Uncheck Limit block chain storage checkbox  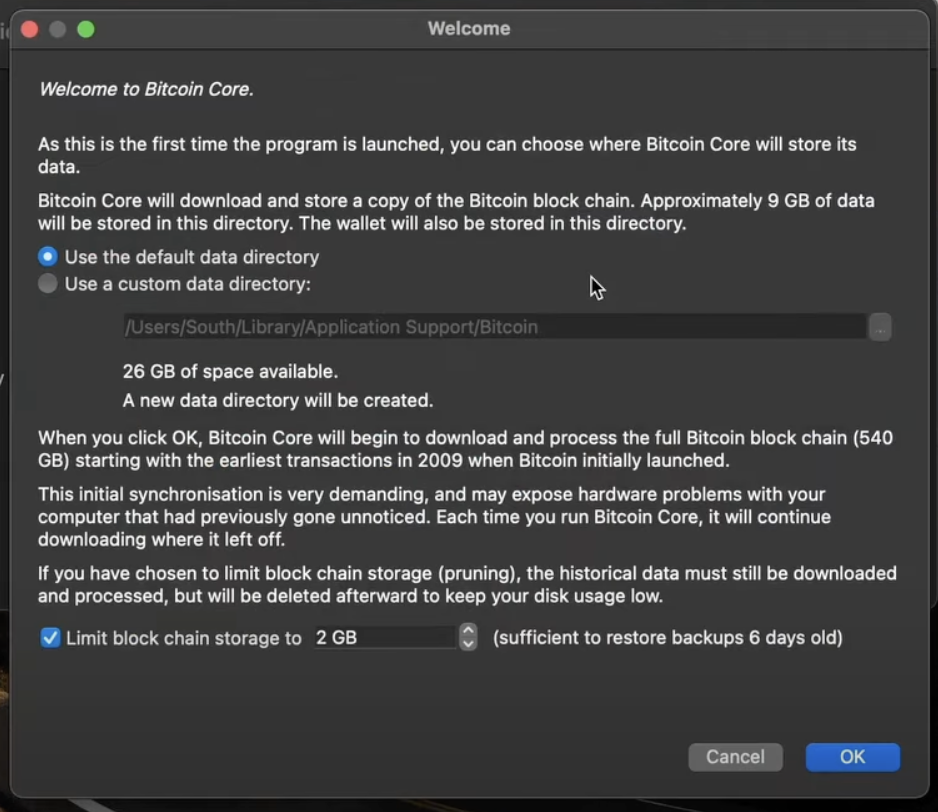[50, 638]
